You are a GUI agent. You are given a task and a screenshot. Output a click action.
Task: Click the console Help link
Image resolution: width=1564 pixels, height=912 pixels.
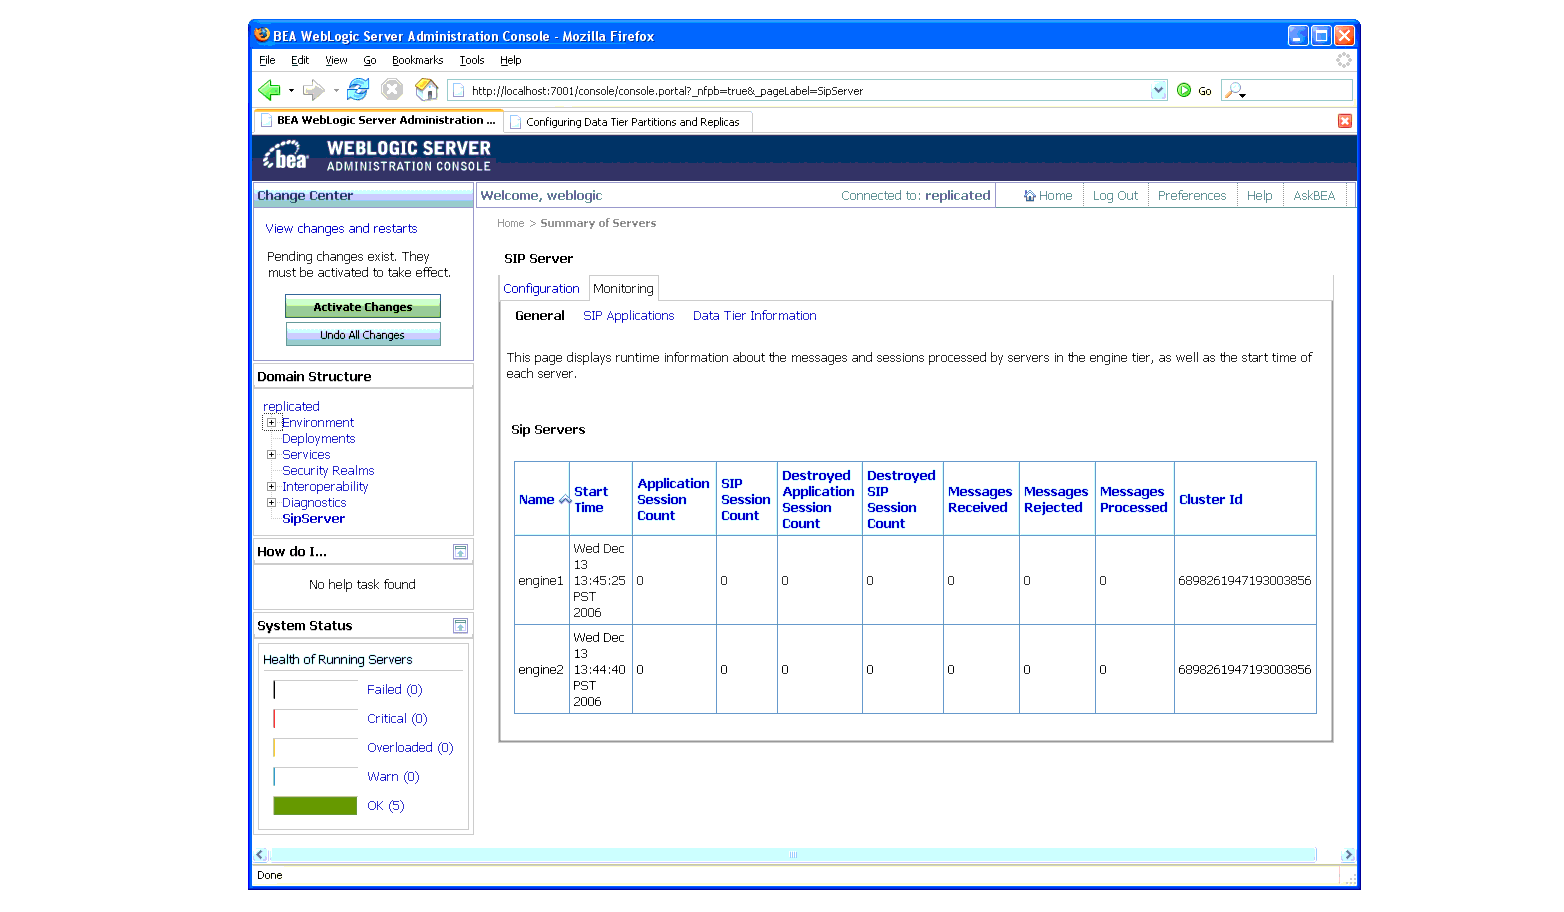(x=1259, y=196)
